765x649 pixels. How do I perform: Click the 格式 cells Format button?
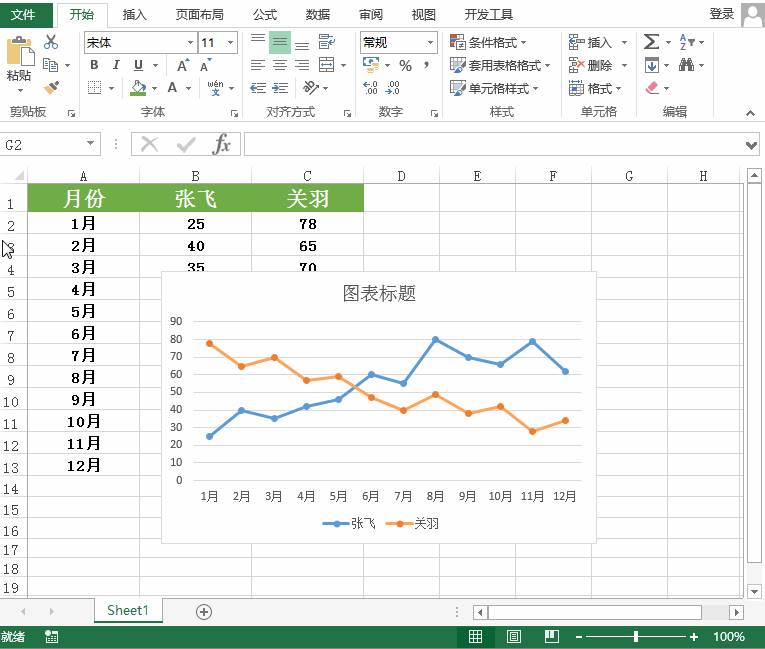tap(595, 88)
